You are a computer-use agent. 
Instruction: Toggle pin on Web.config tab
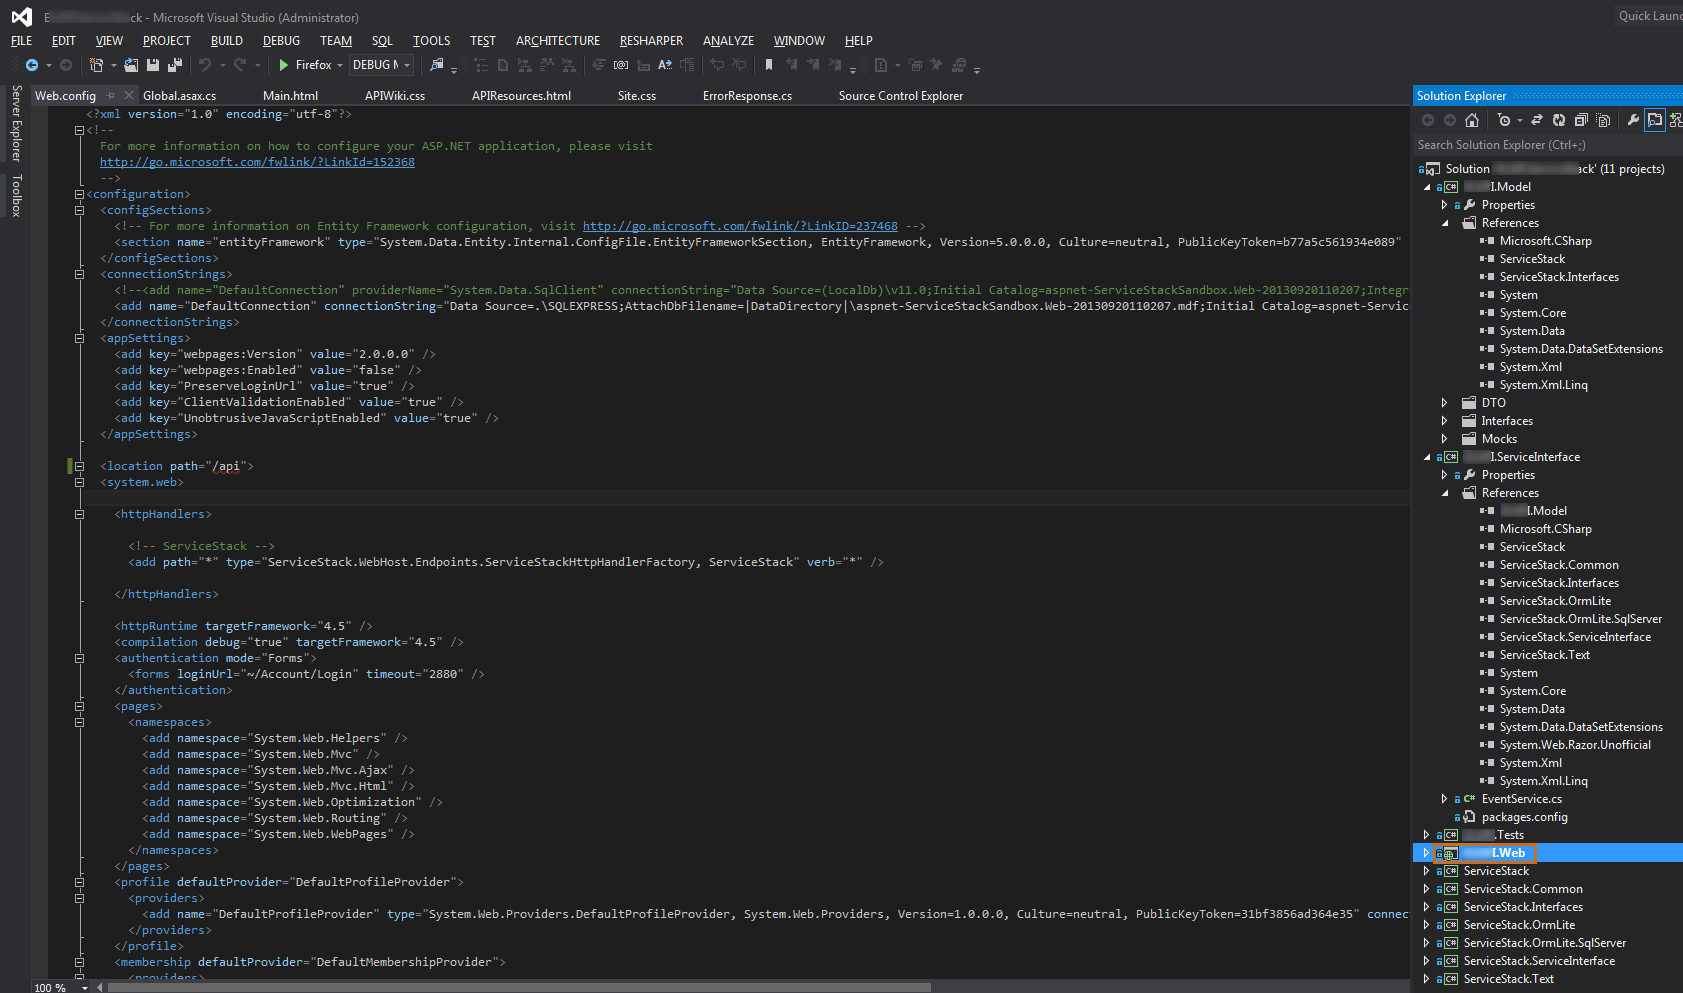click(111, 96)
